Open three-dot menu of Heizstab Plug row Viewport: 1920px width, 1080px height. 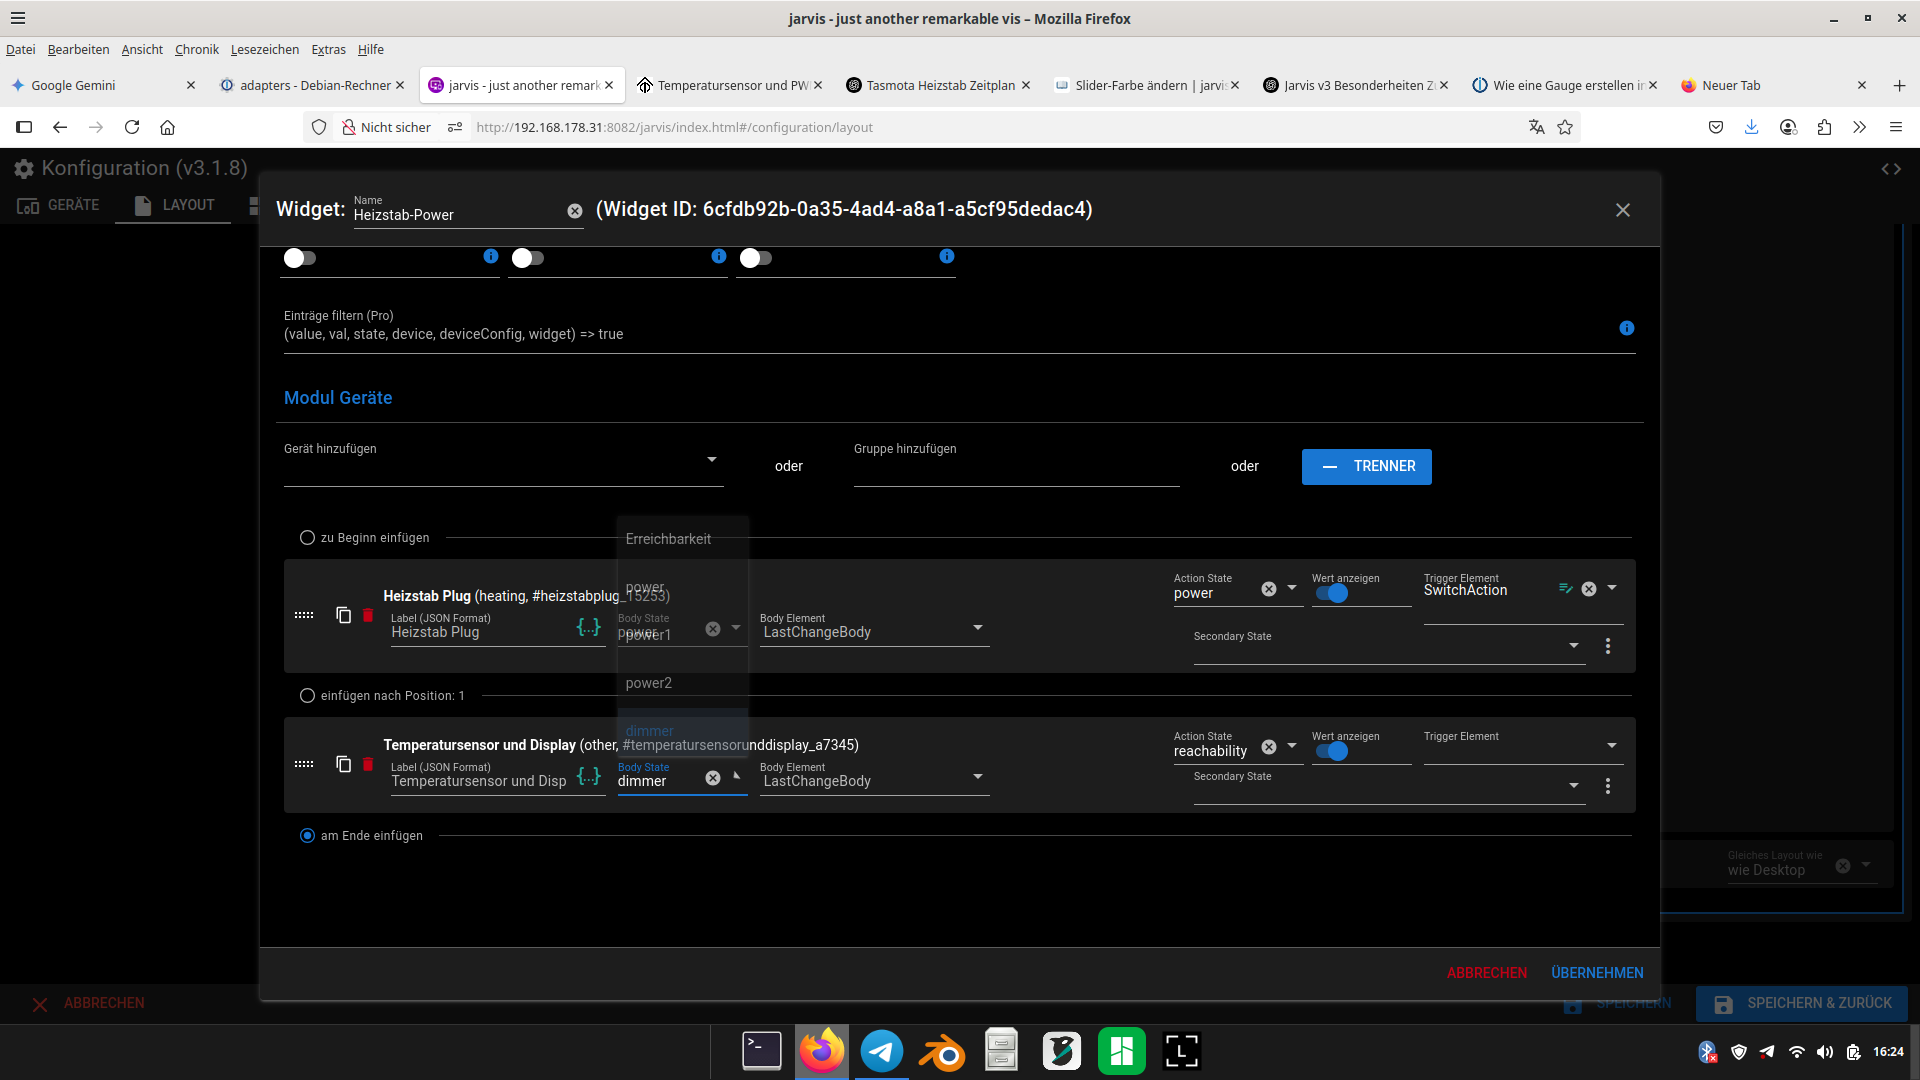click(x=1608, y=646)
